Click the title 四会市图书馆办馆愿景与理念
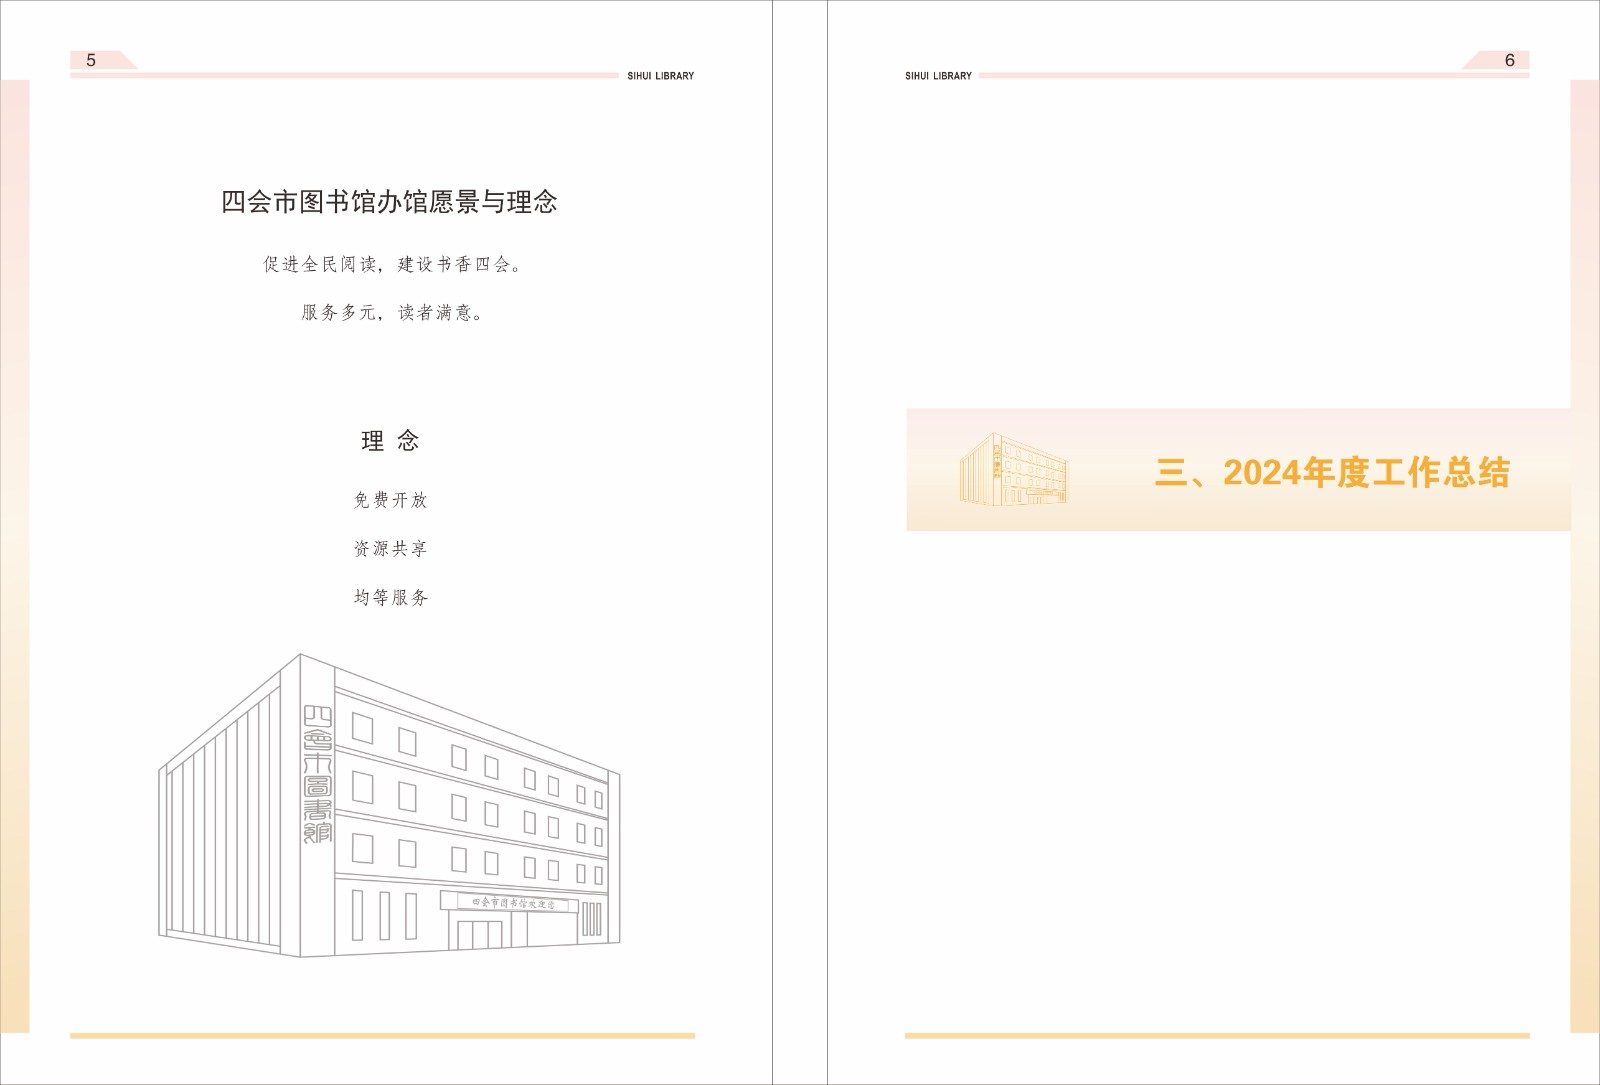Image resolution: width=1600 pixels, height=1085 pixels. click(389, 202)
